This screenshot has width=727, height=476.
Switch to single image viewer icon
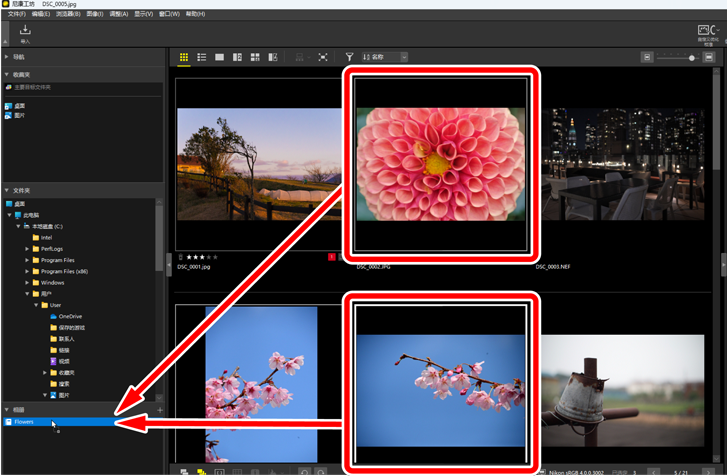pyautogui.click(x=219, y=58)
